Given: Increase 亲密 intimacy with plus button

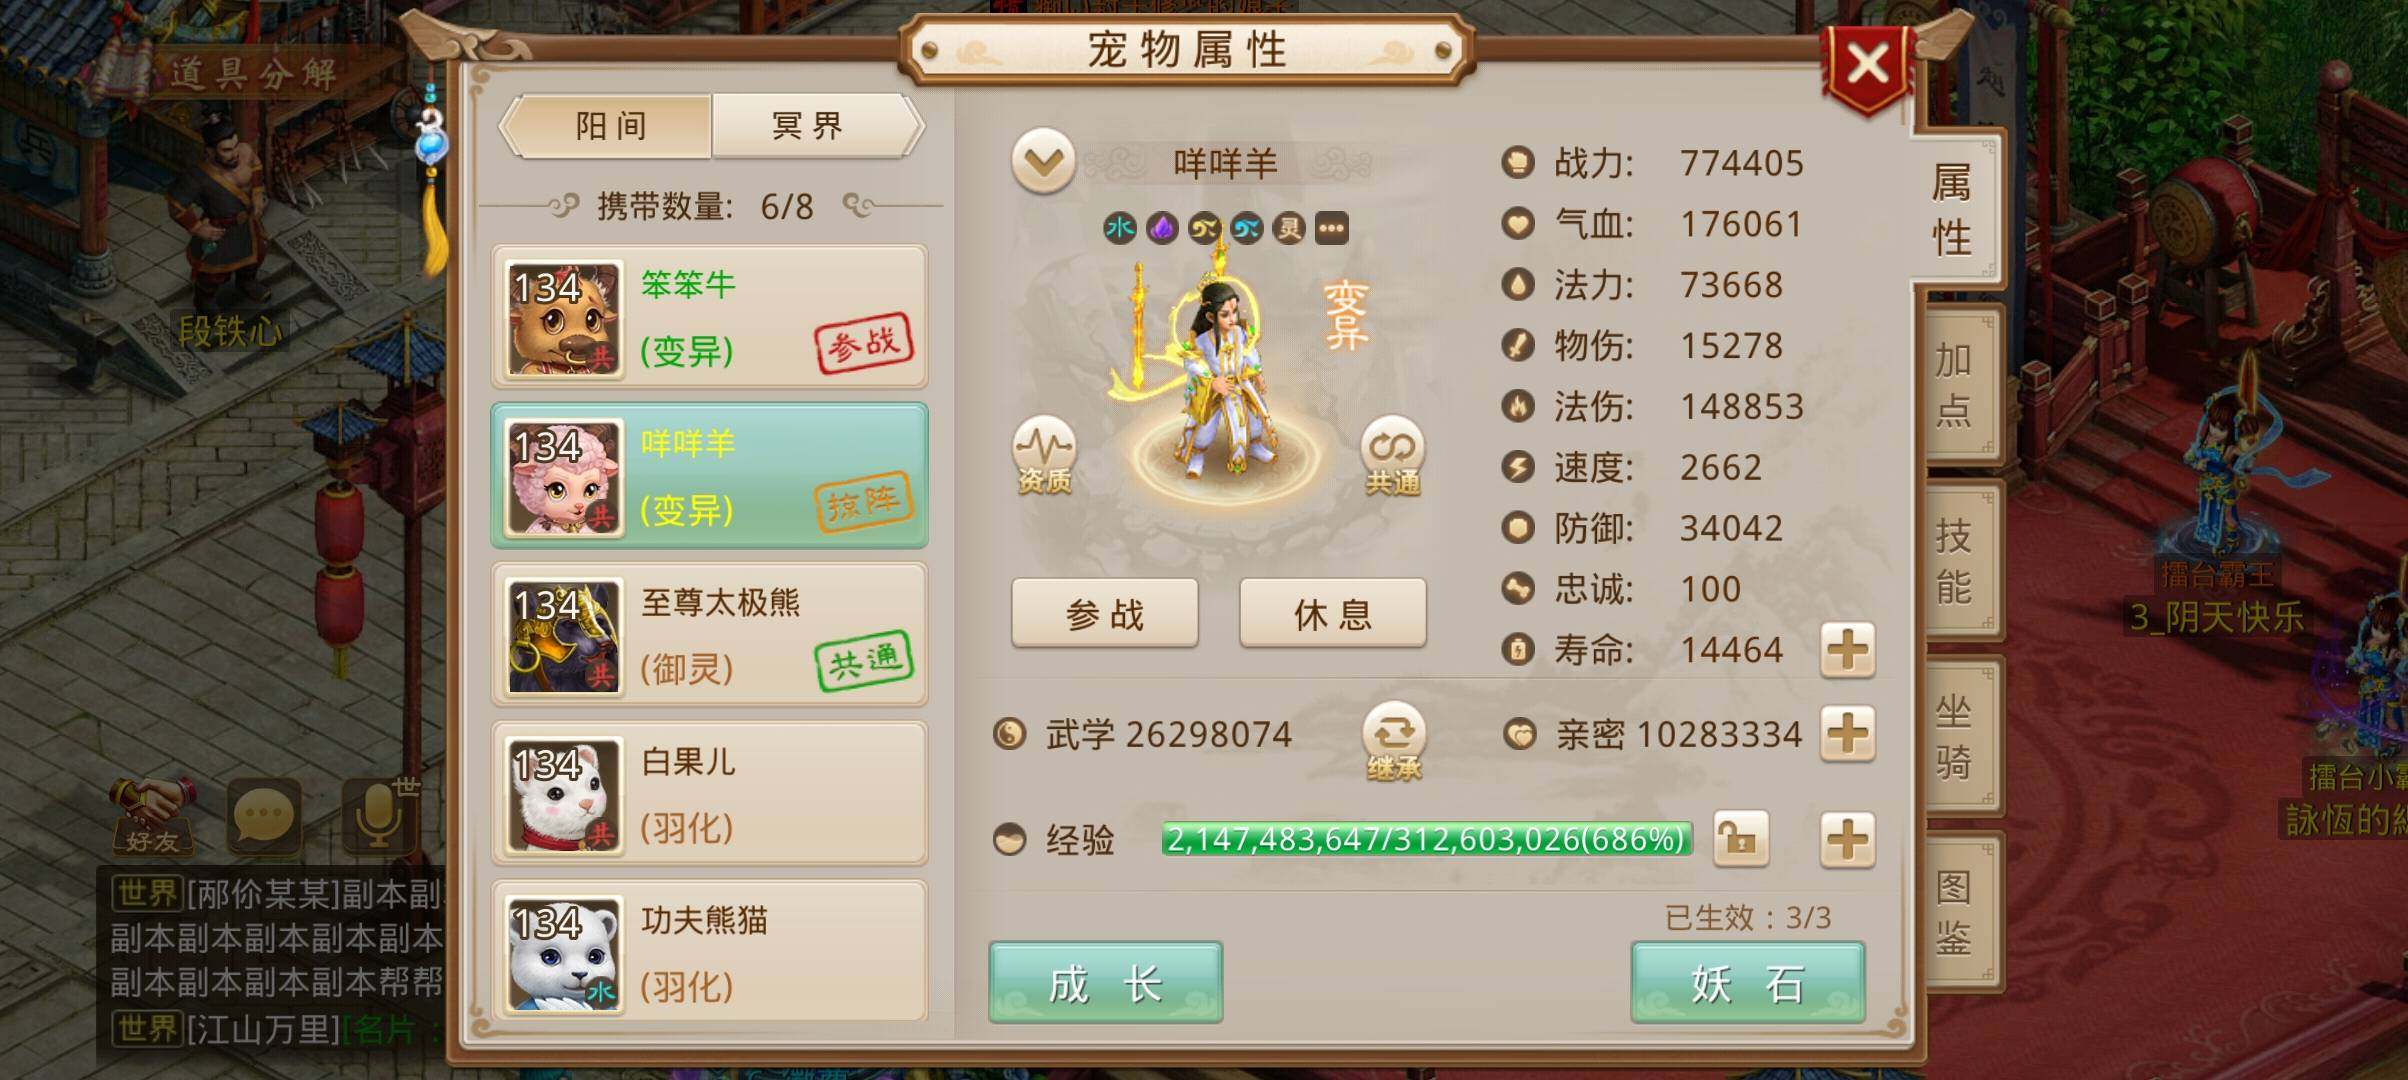Looking at the screenshot, I should [x=1847, y=734].
